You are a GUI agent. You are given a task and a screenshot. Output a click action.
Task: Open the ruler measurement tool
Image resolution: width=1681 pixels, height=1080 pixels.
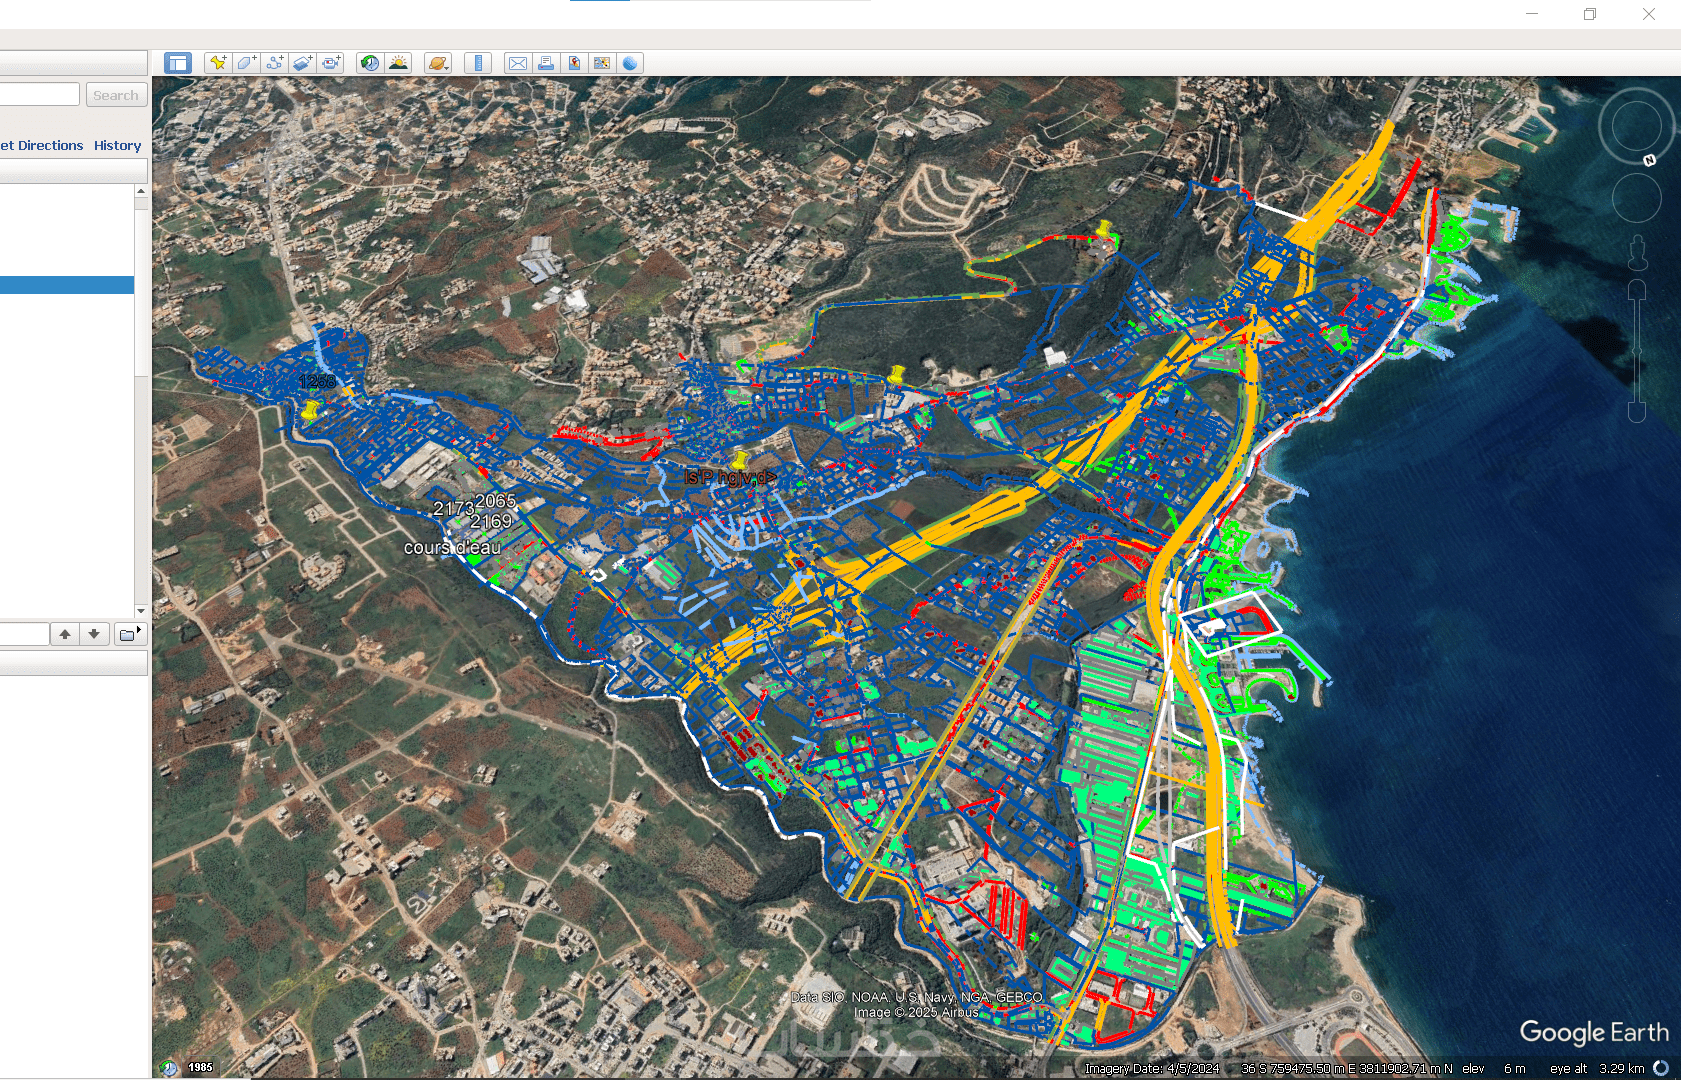pyautogui.click(x=478, y=63)
